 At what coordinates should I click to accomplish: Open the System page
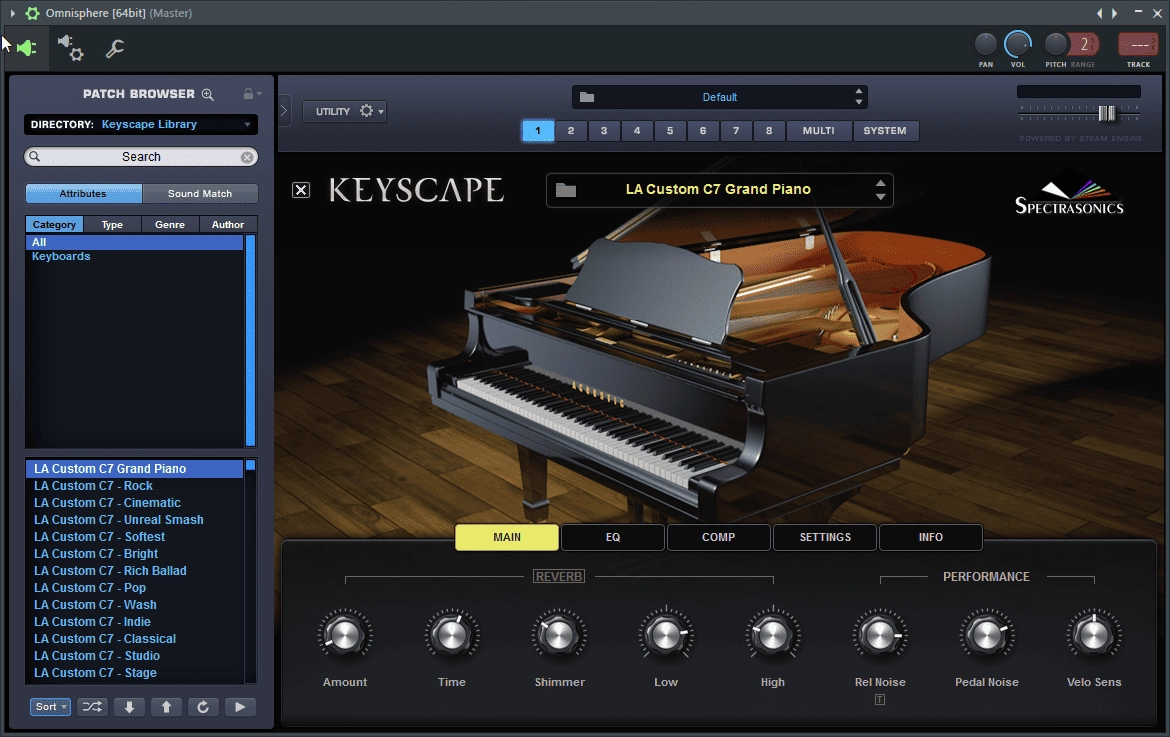[885, 131]
